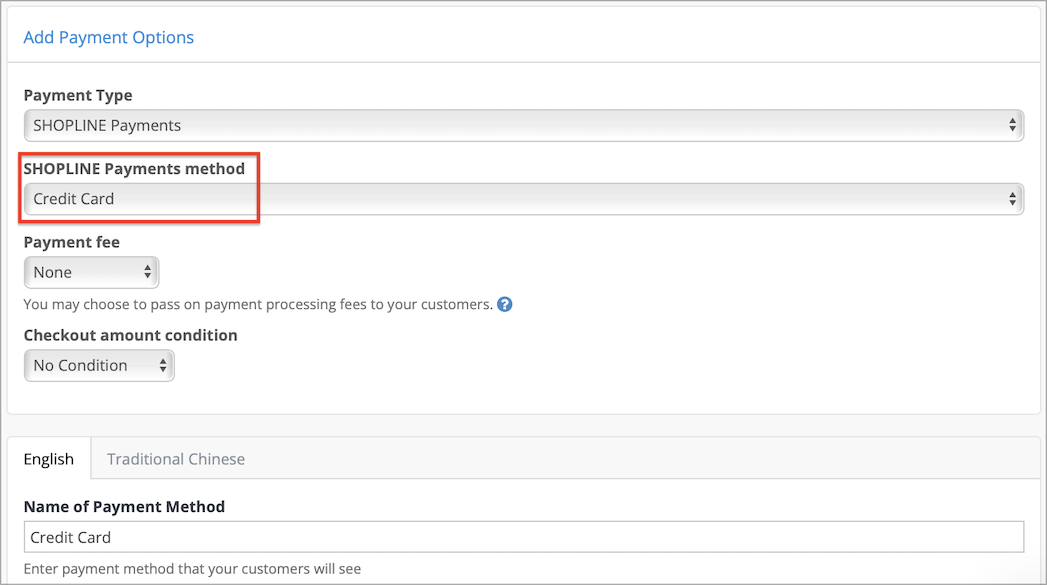Click the Credit Card value in method dropdown
The width and height of the screenshot is (1047, 585).
[x=73, y=199]
